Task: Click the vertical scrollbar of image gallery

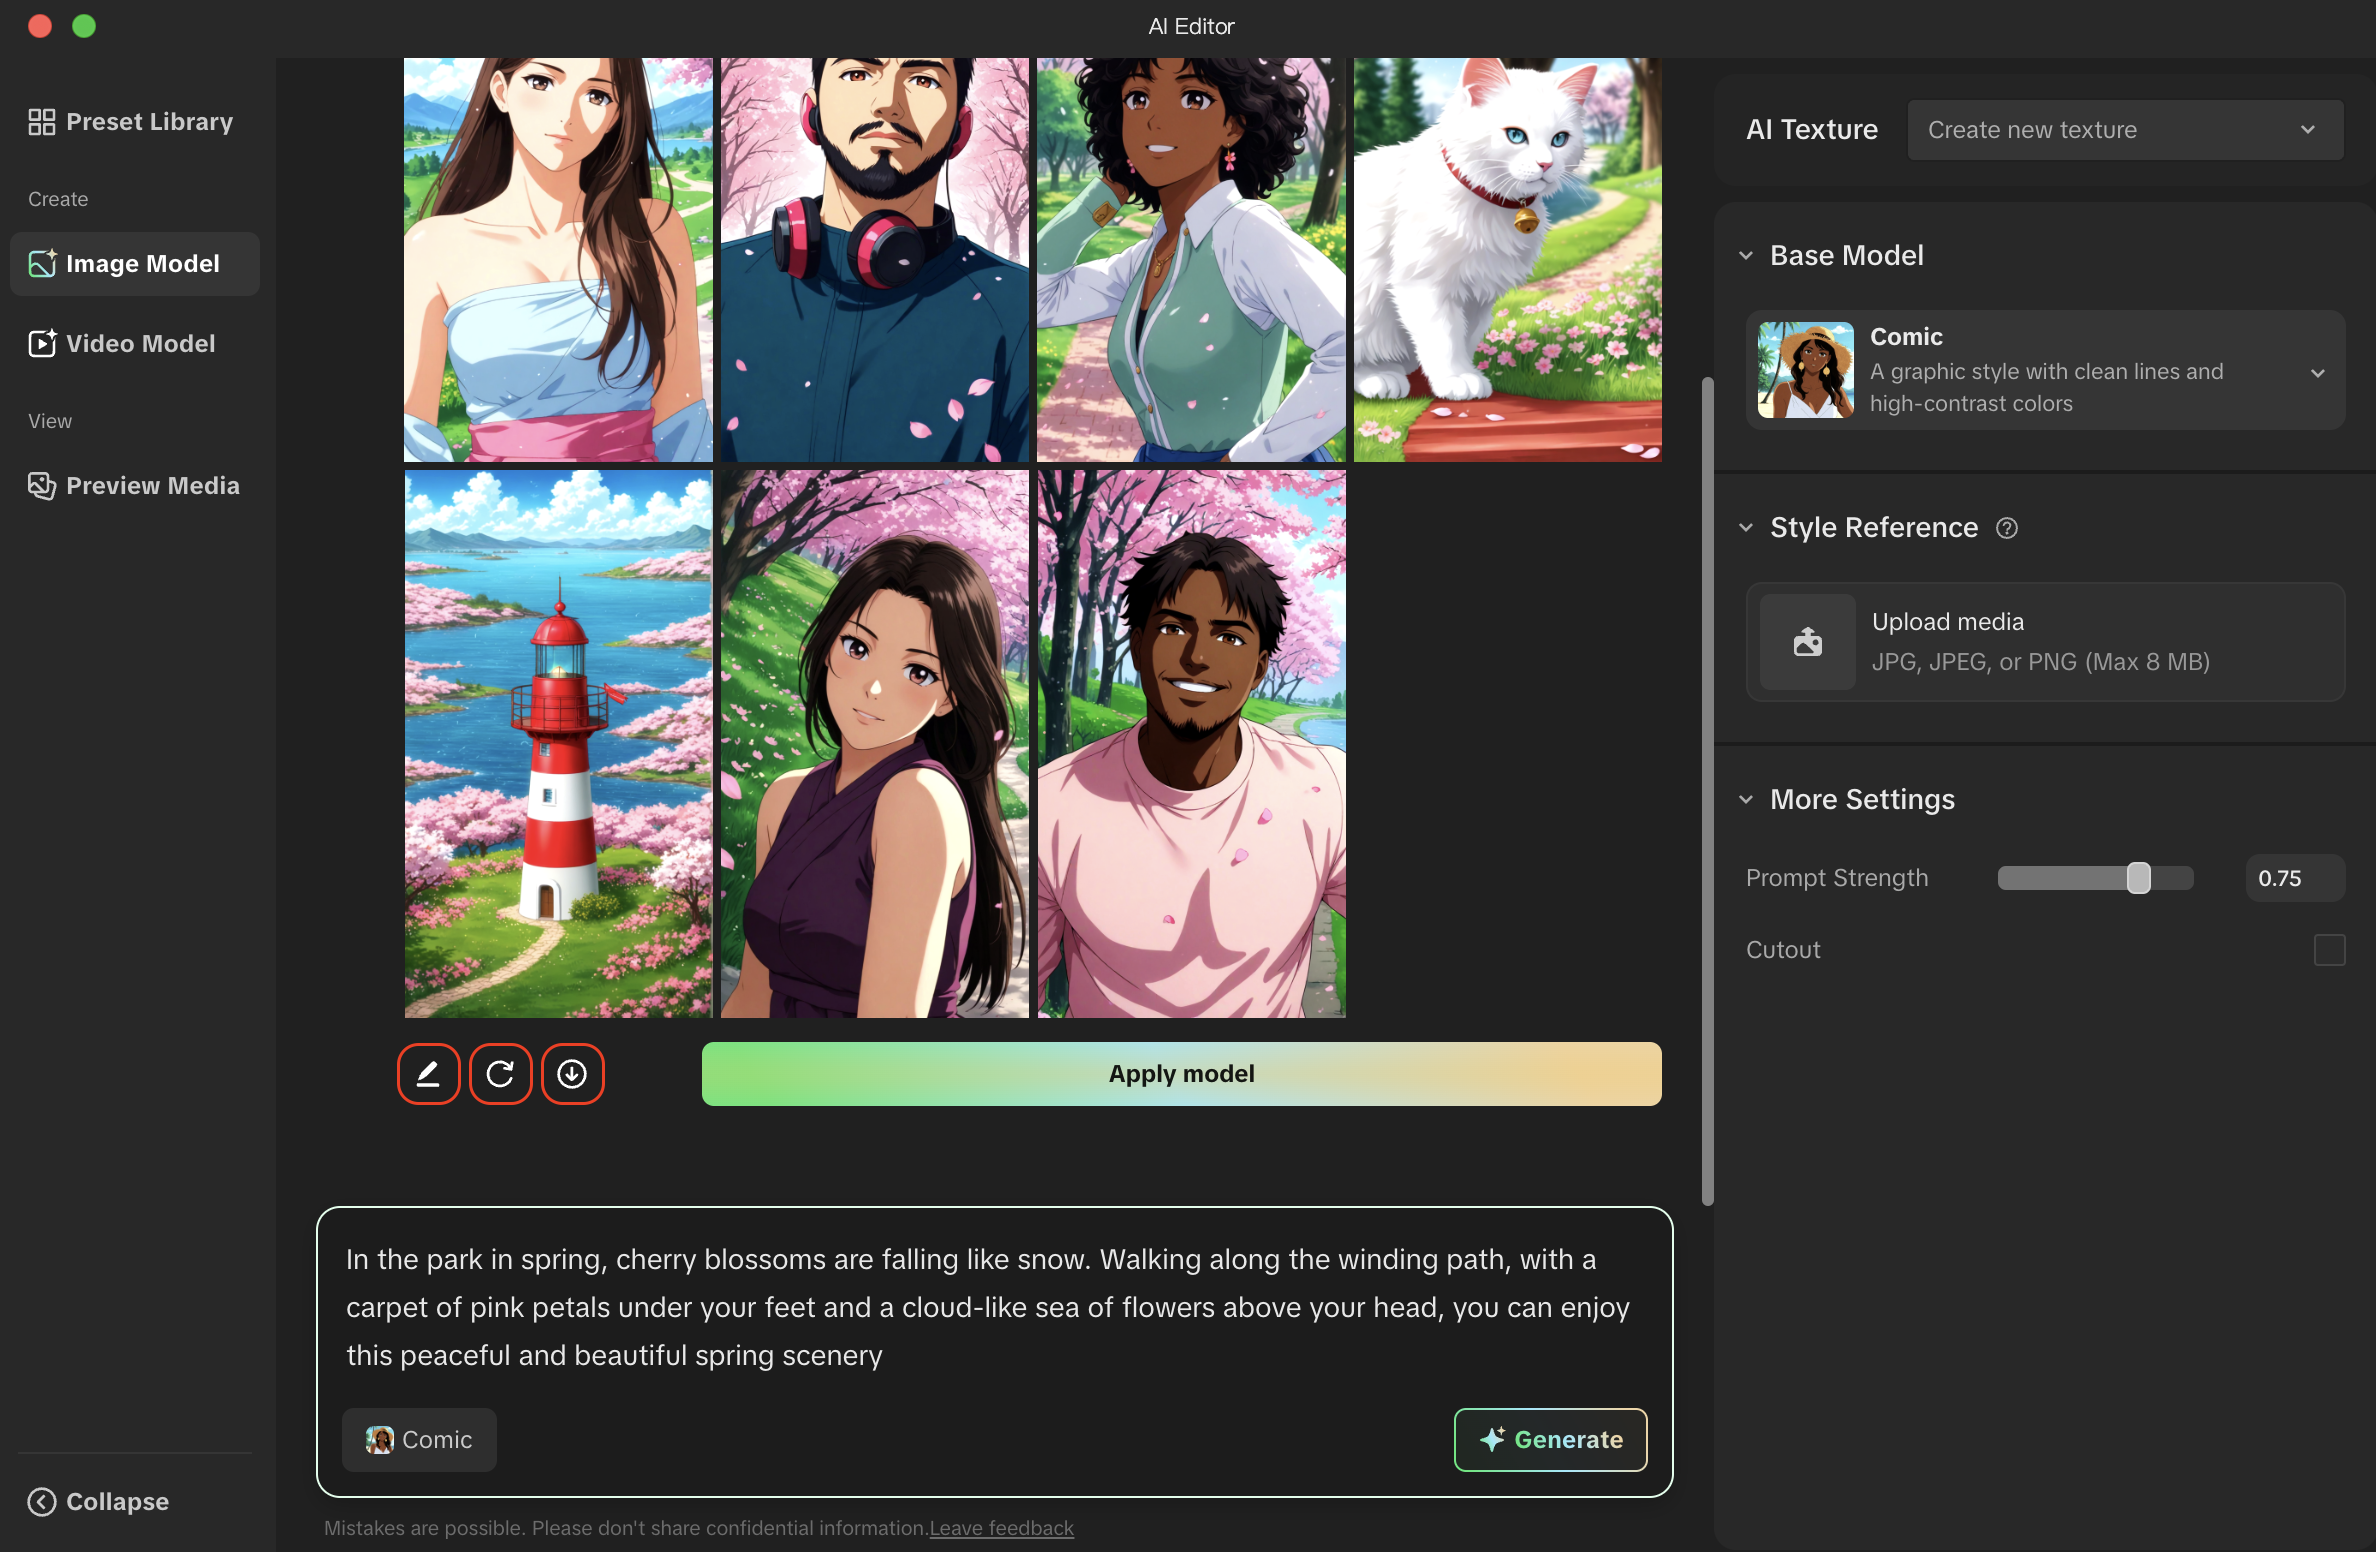Action: 1707,790
